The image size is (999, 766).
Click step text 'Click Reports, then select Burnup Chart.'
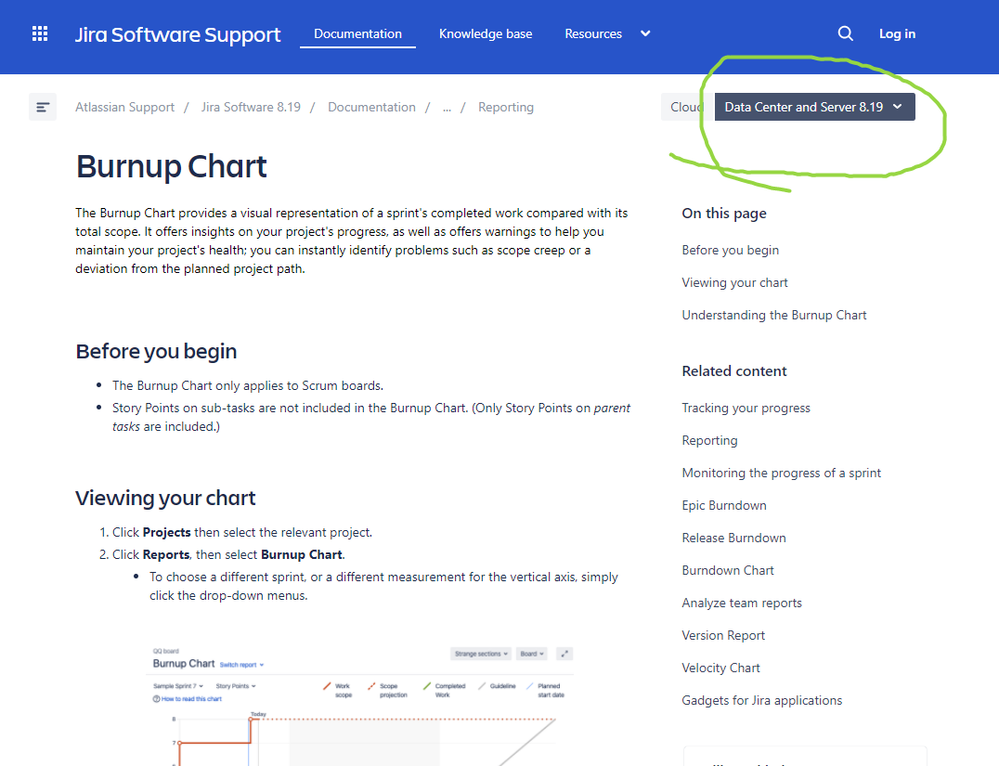[x=229, y=554]
